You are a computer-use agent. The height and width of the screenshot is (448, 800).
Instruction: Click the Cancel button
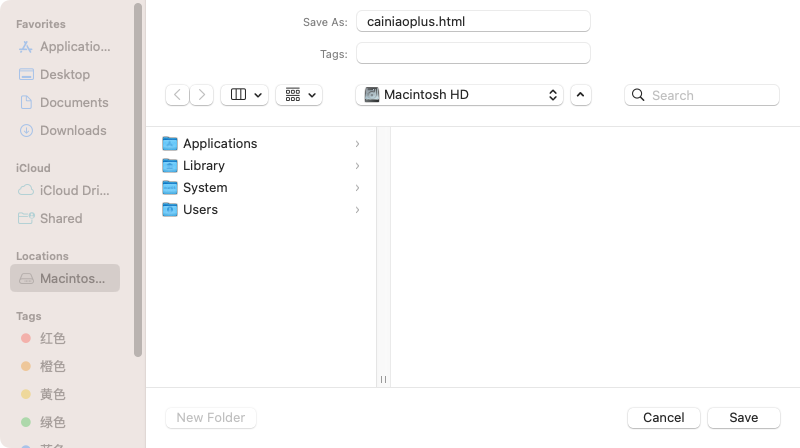click(663, 417)
